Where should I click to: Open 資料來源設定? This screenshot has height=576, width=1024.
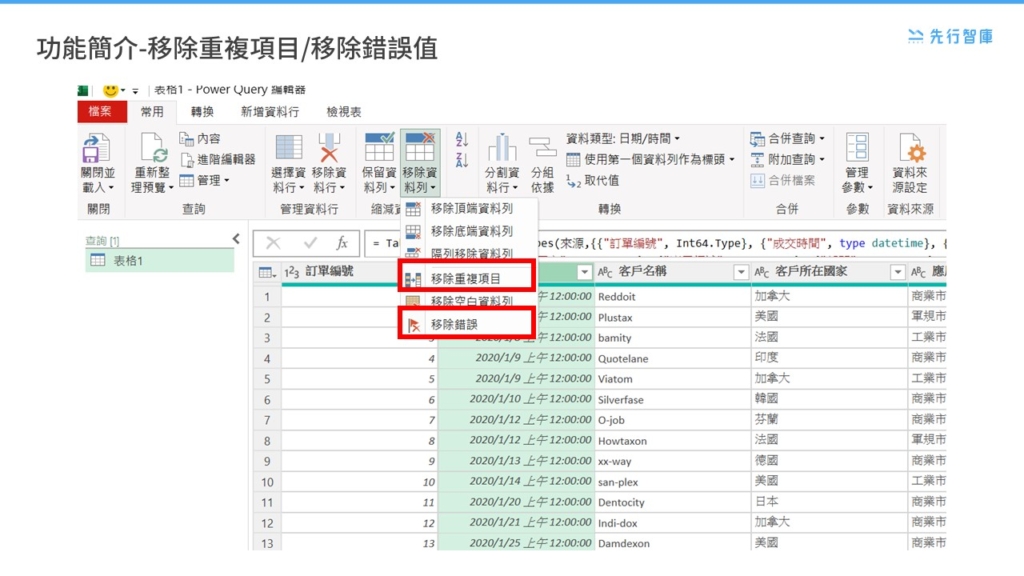(x=909, y=155)
